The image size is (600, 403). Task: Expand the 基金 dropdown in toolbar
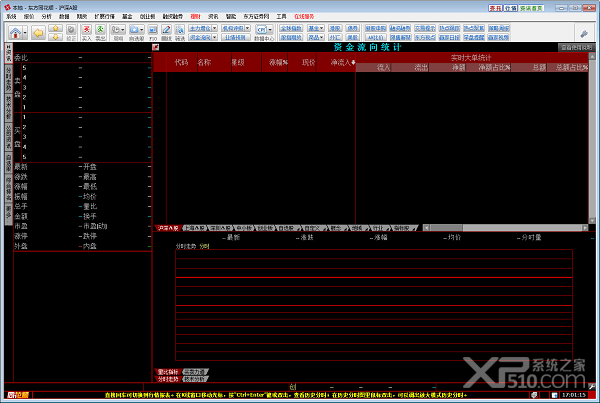pyautogui.click(x=316, y=28)
